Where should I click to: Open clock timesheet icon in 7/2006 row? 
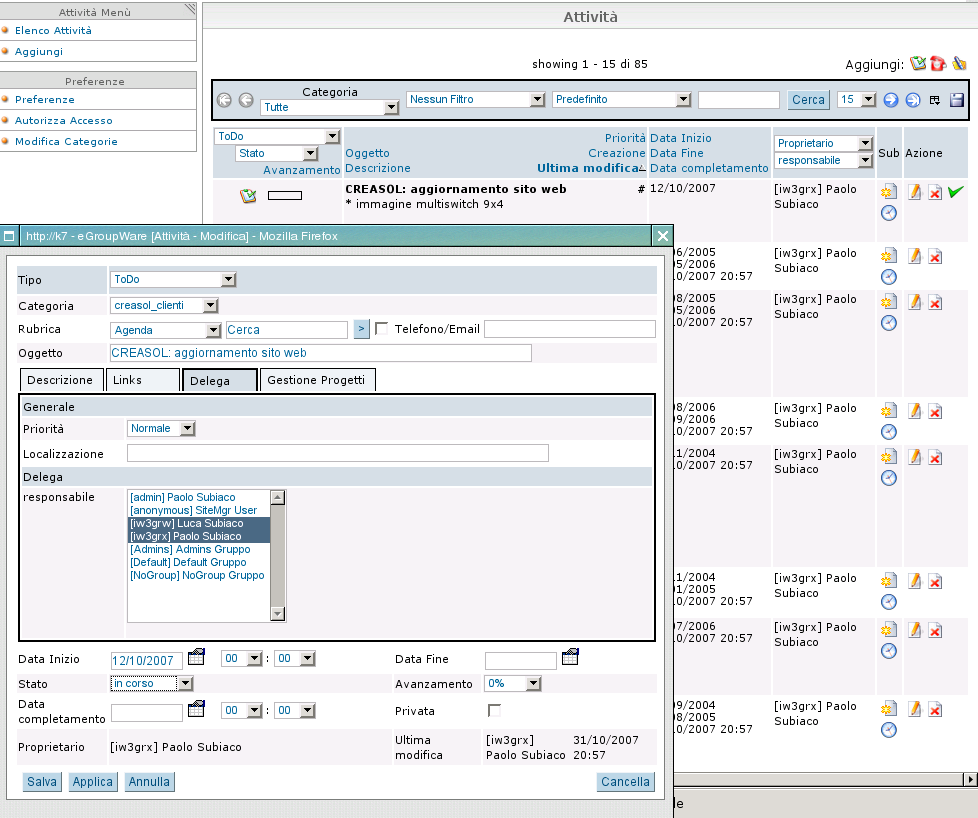tap(889, 651)
